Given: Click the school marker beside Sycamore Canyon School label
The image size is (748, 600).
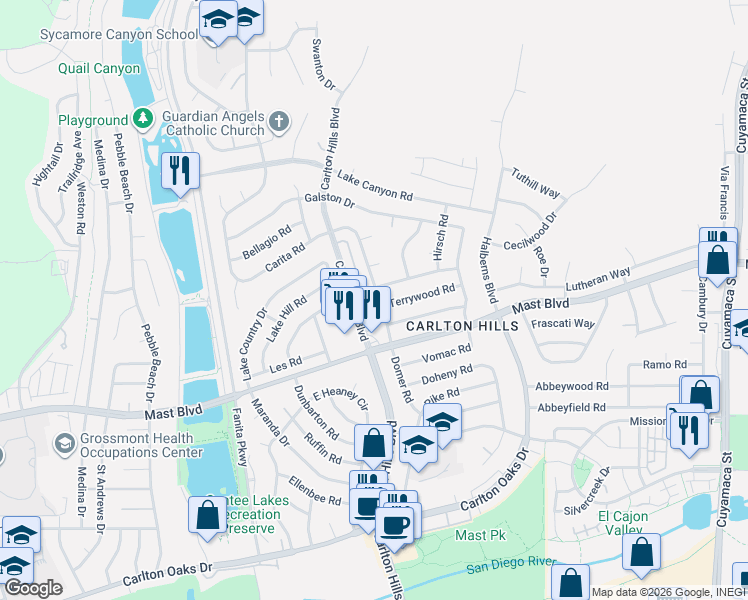Looking at the screenshot, I should coord(218,21).
